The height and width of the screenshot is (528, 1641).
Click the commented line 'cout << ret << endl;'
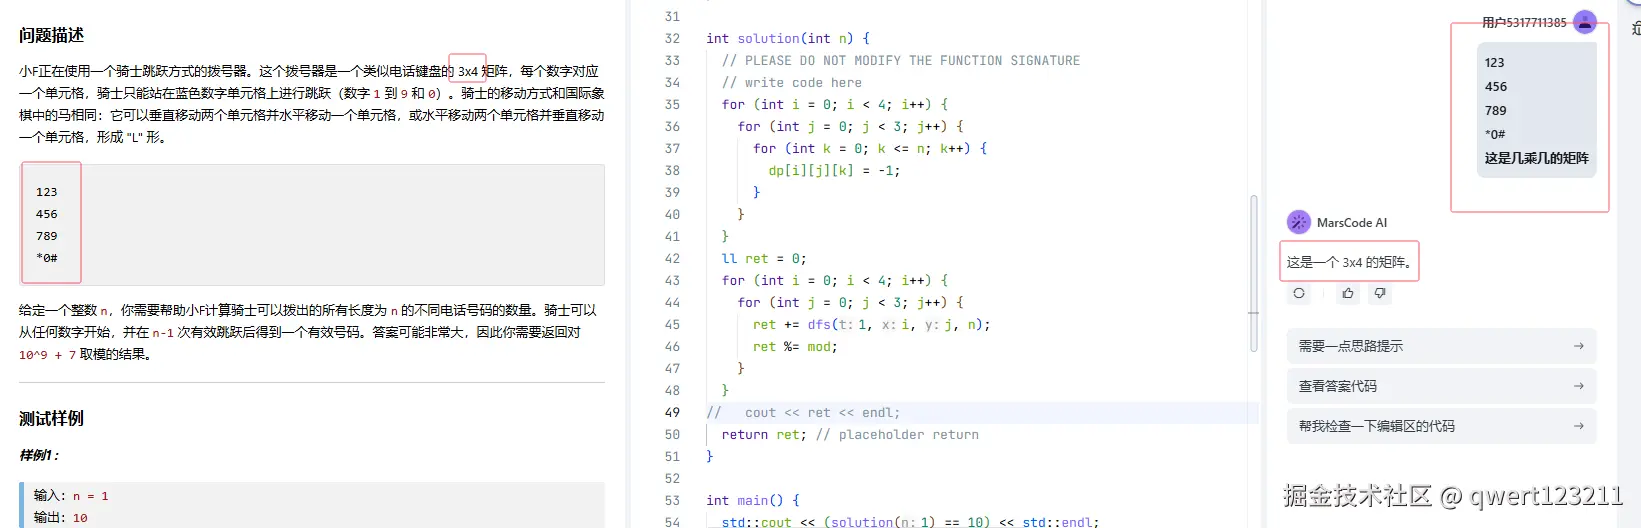click(x=803, y=412)
